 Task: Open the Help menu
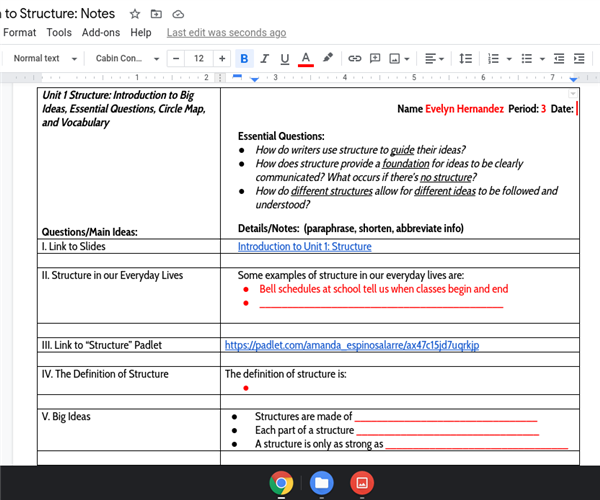click(x=141, y=33)
